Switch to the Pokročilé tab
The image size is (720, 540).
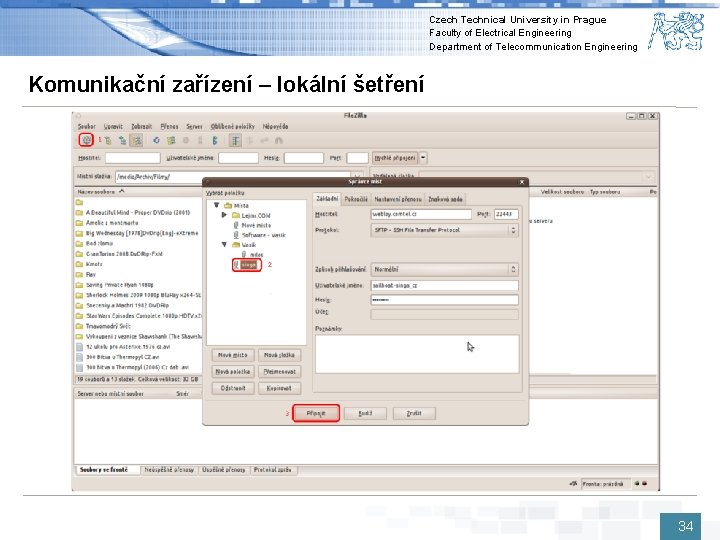pos(356,199)
